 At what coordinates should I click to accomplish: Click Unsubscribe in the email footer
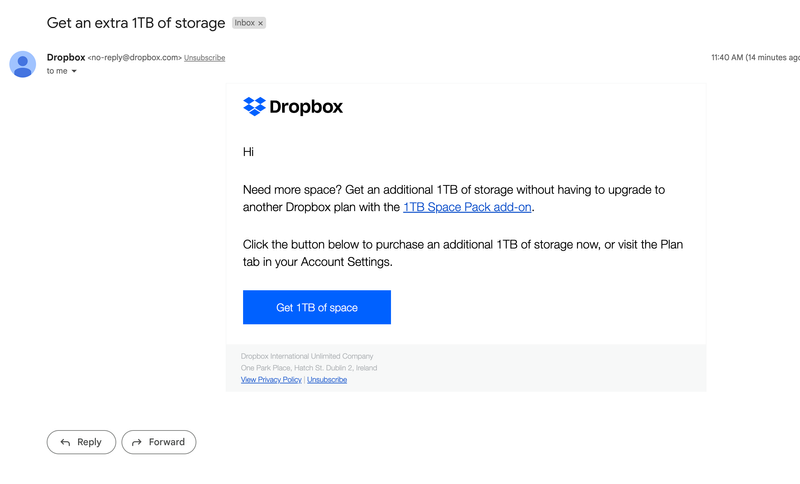point(327,380)
